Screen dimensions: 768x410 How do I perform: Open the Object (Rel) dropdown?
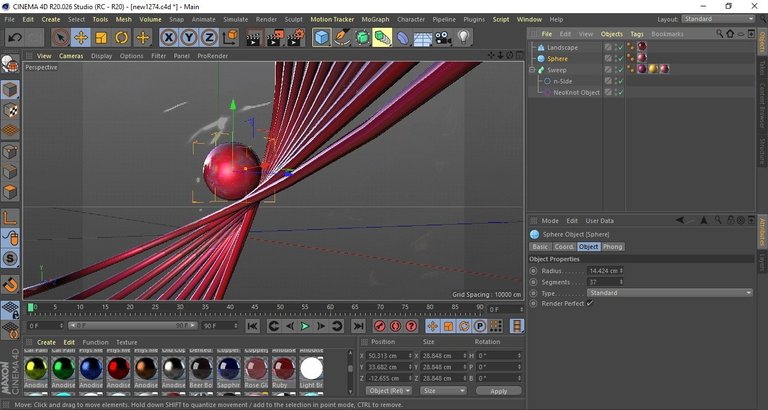389,391
